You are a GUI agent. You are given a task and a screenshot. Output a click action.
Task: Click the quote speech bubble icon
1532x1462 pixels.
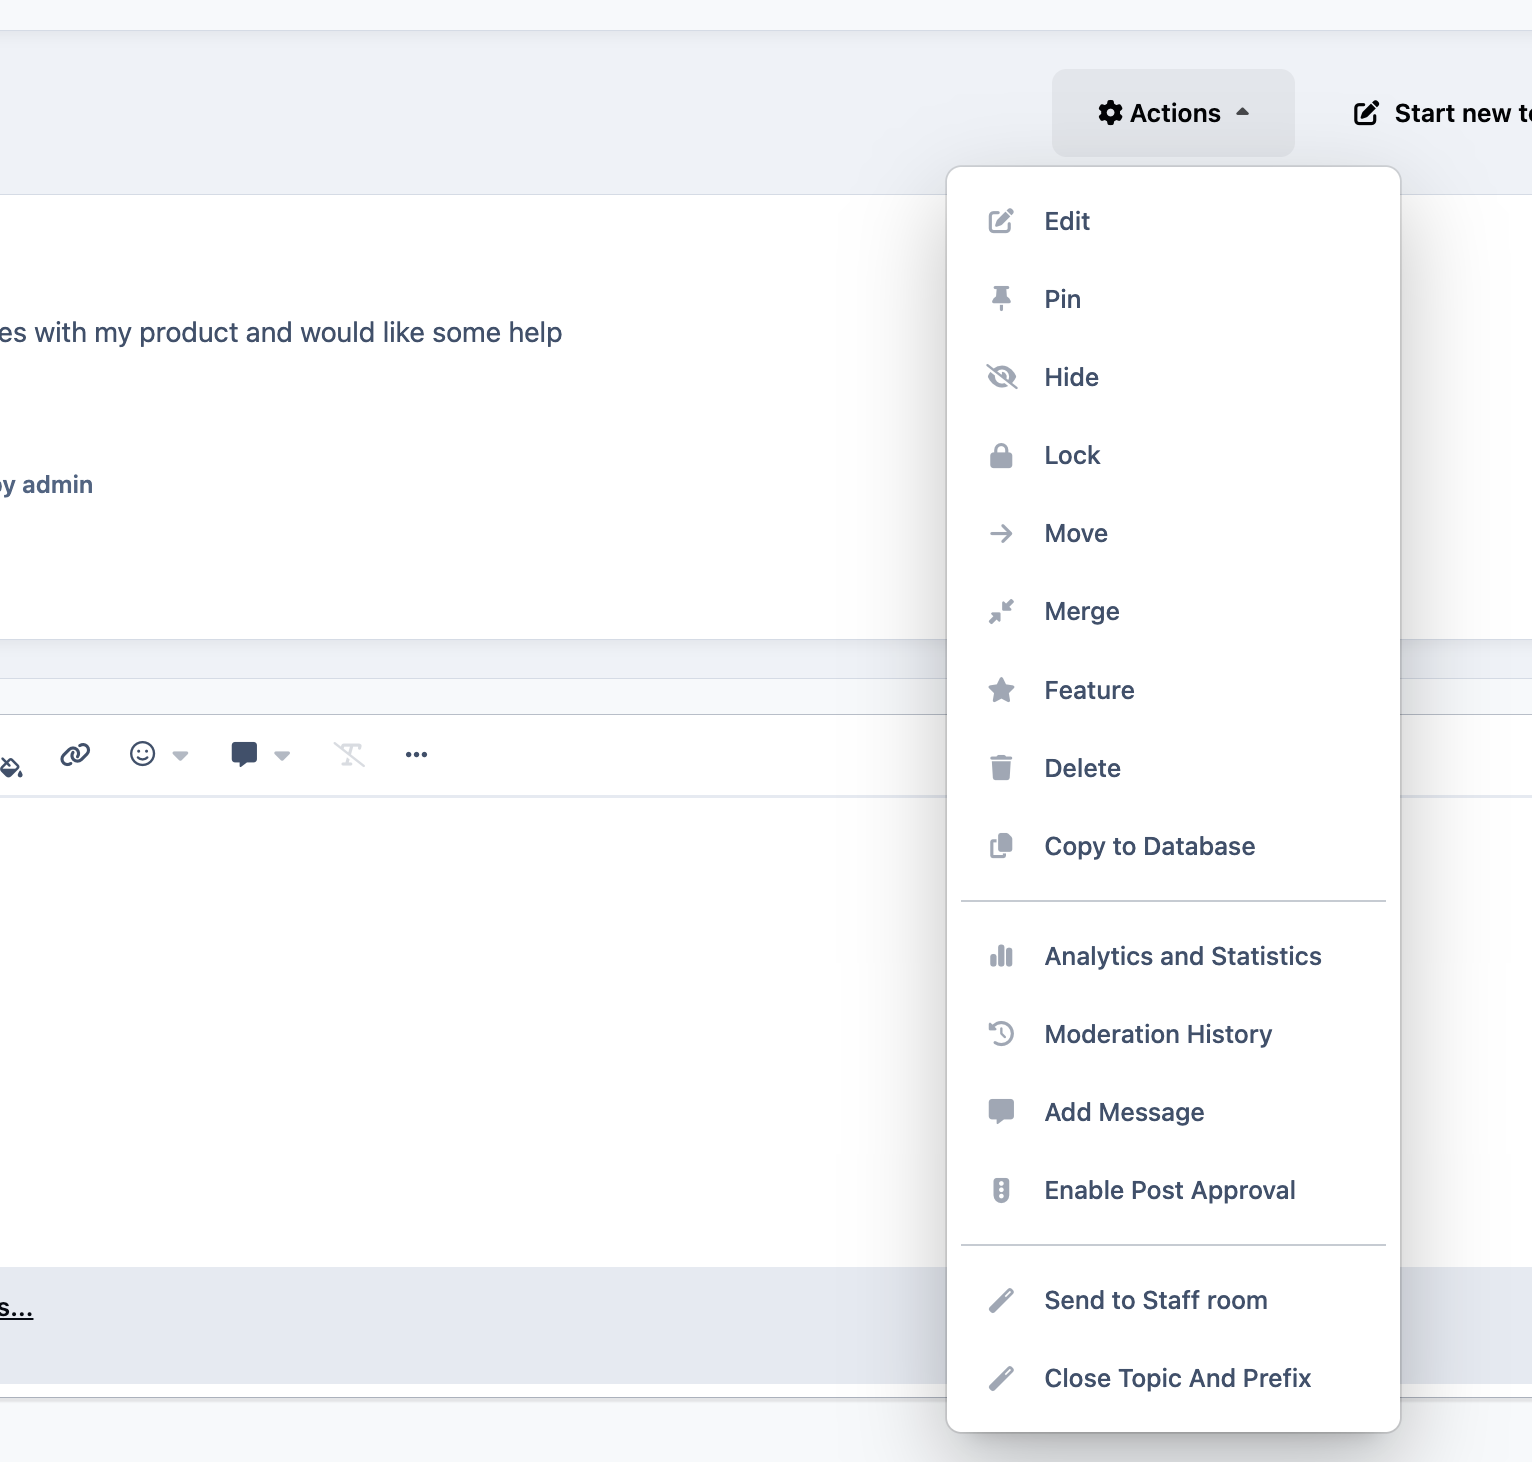pos(244,755)
